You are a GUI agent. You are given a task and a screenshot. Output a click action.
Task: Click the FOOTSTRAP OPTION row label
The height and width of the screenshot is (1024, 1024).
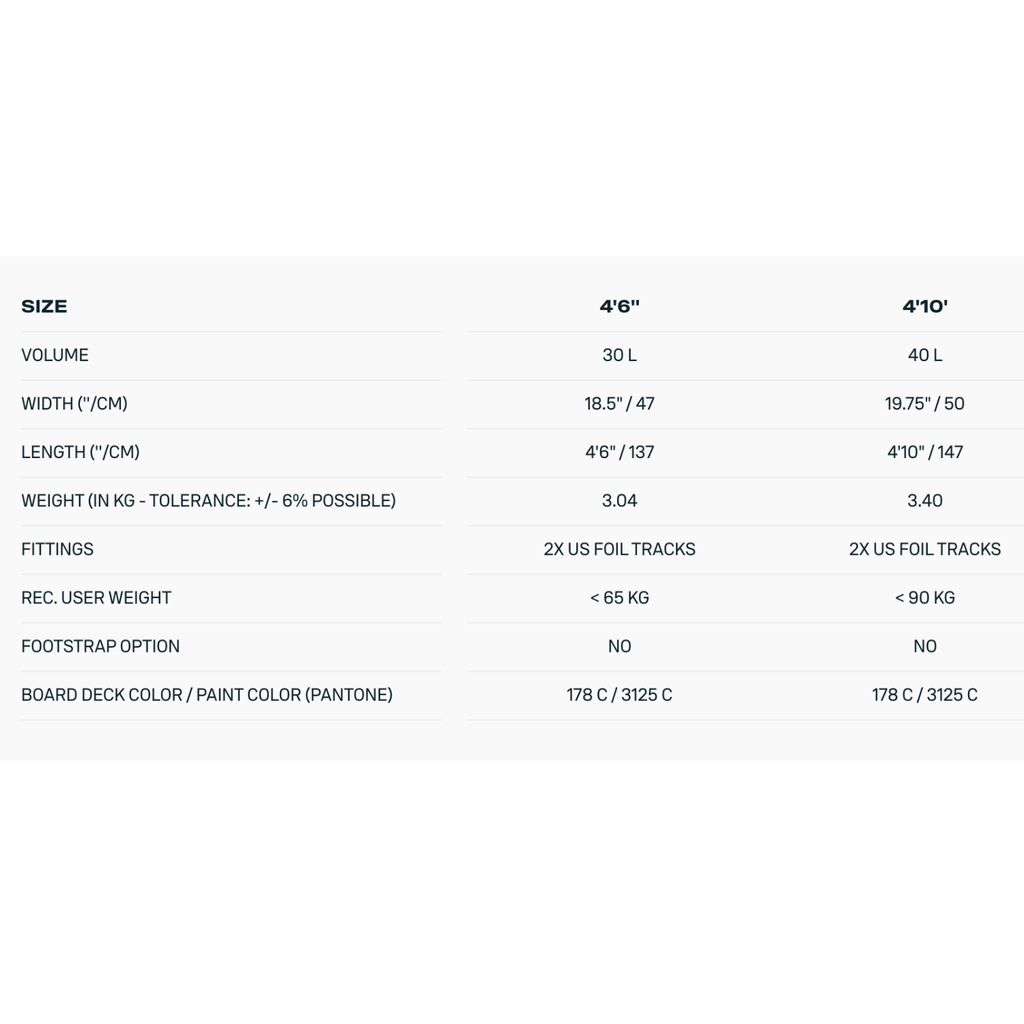coord(101,646)
